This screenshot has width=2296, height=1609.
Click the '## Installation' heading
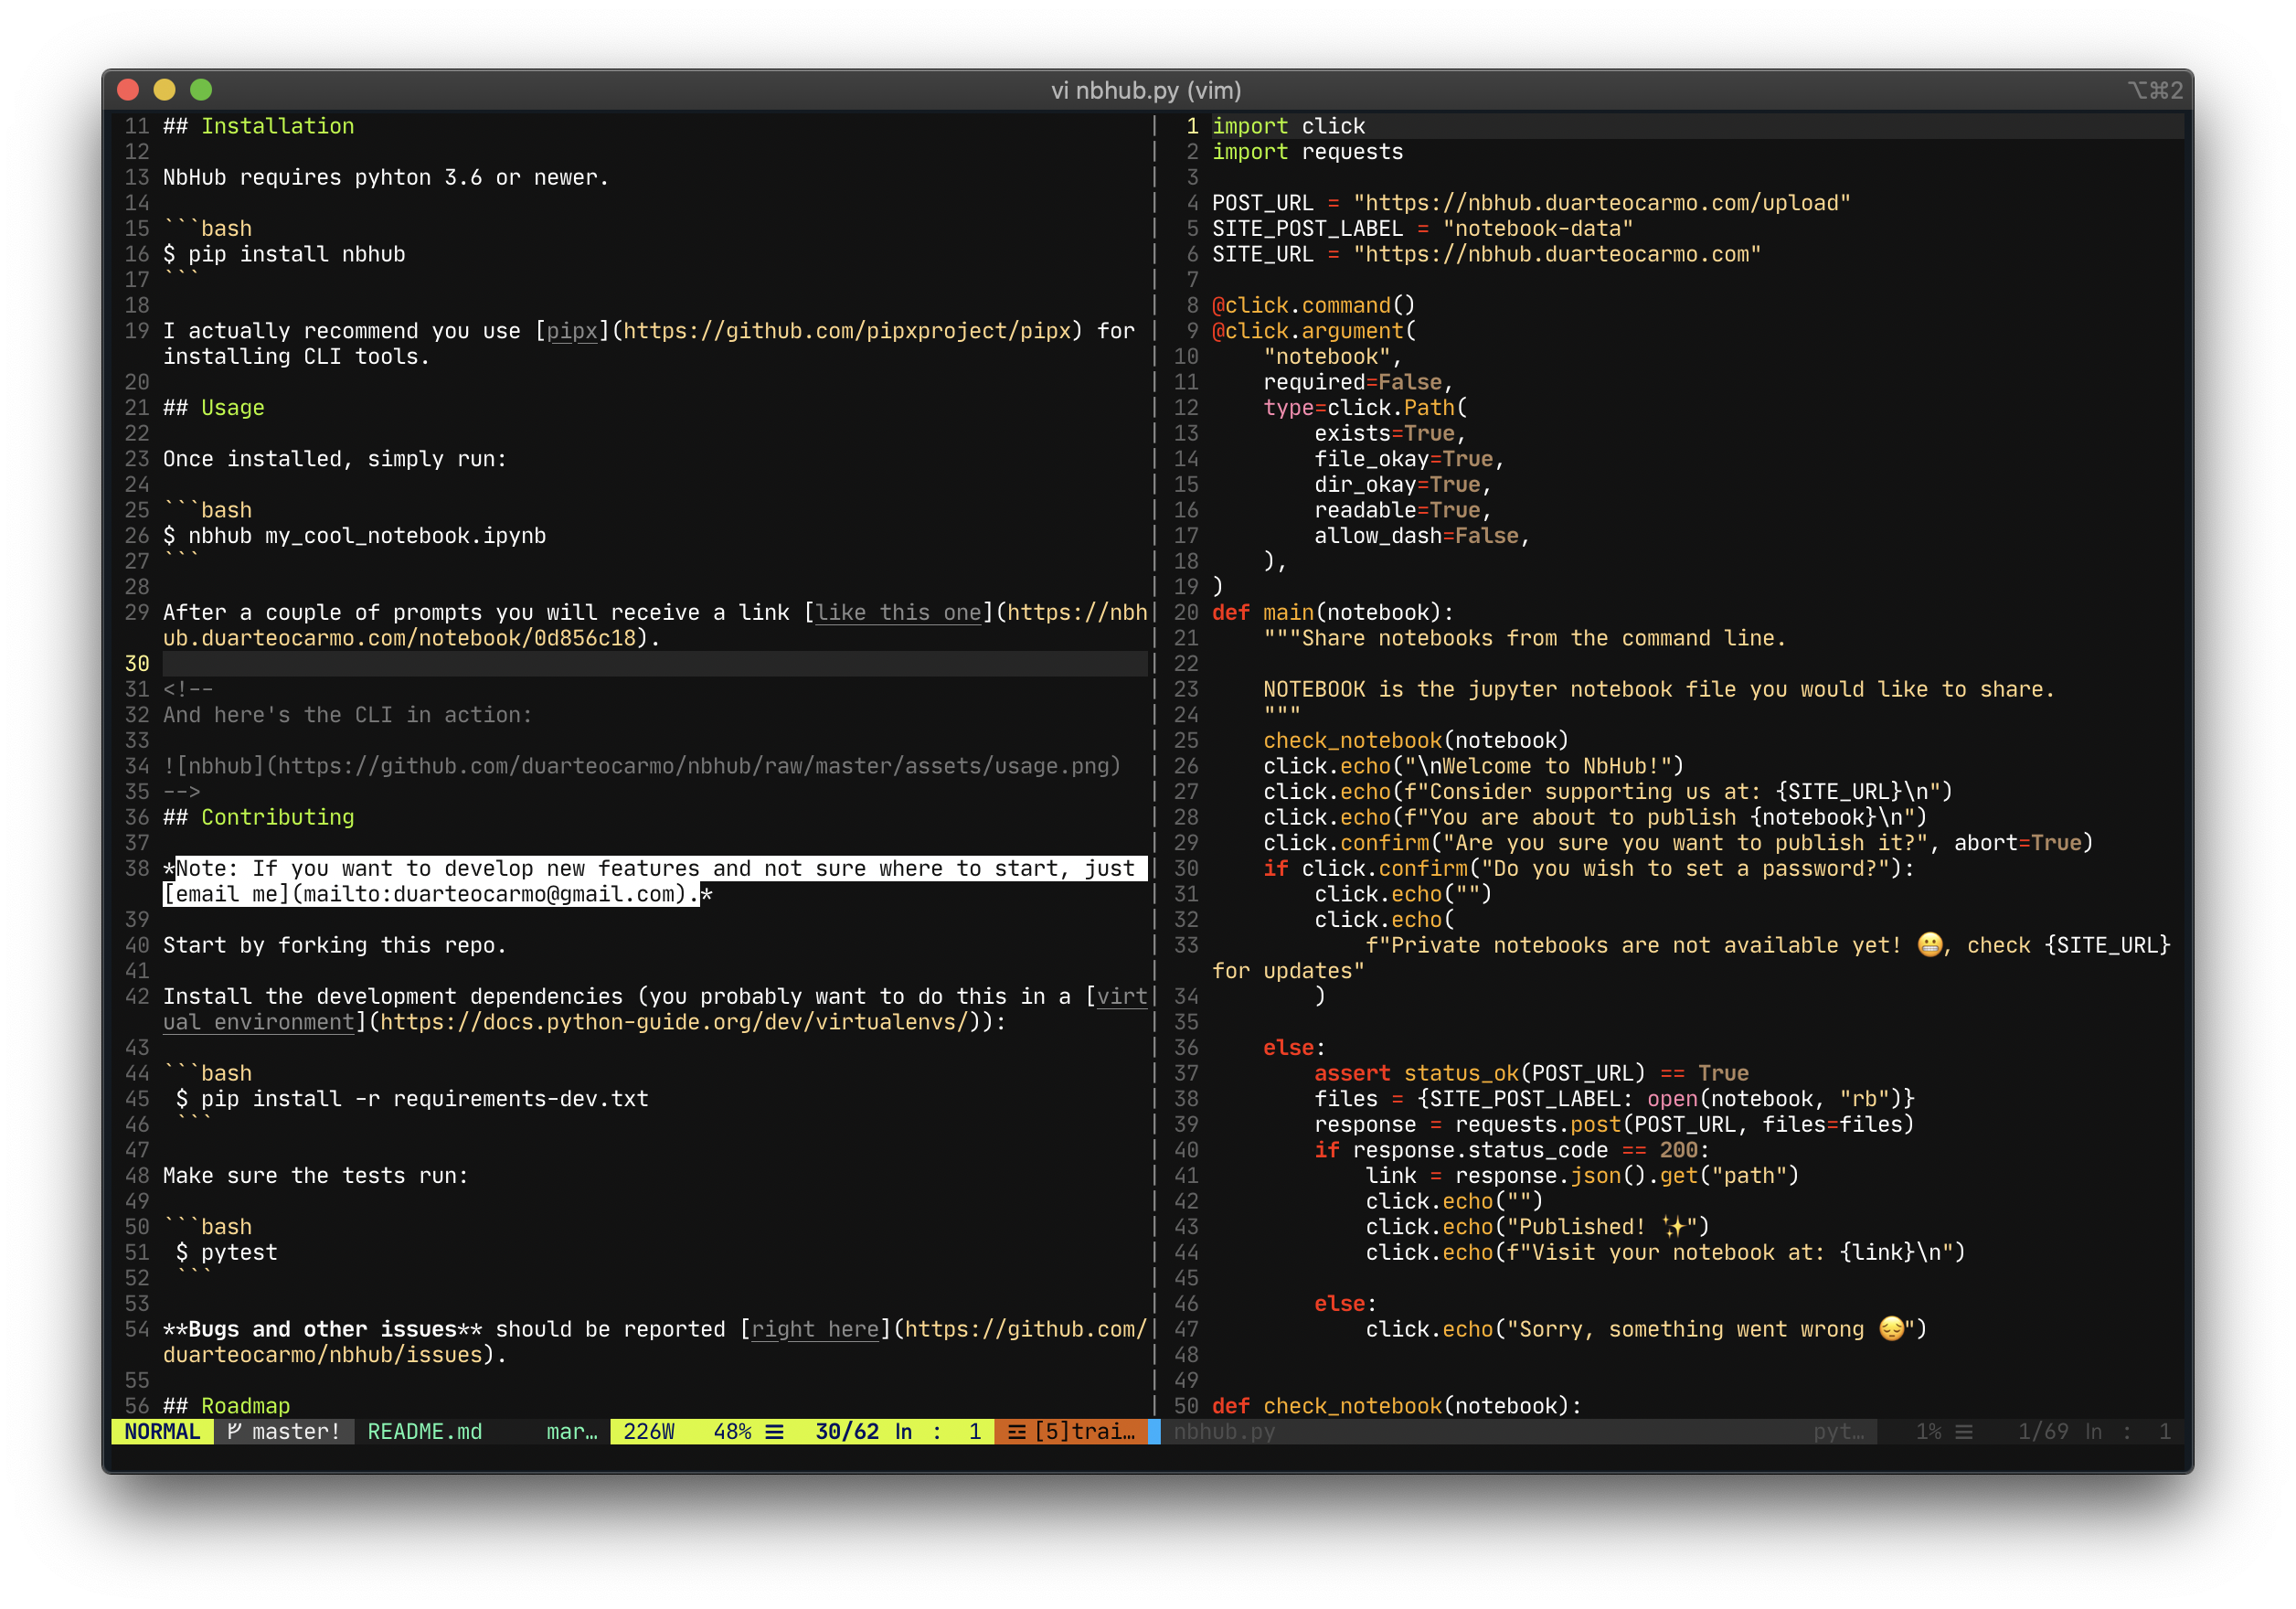(x=259, y=126)
